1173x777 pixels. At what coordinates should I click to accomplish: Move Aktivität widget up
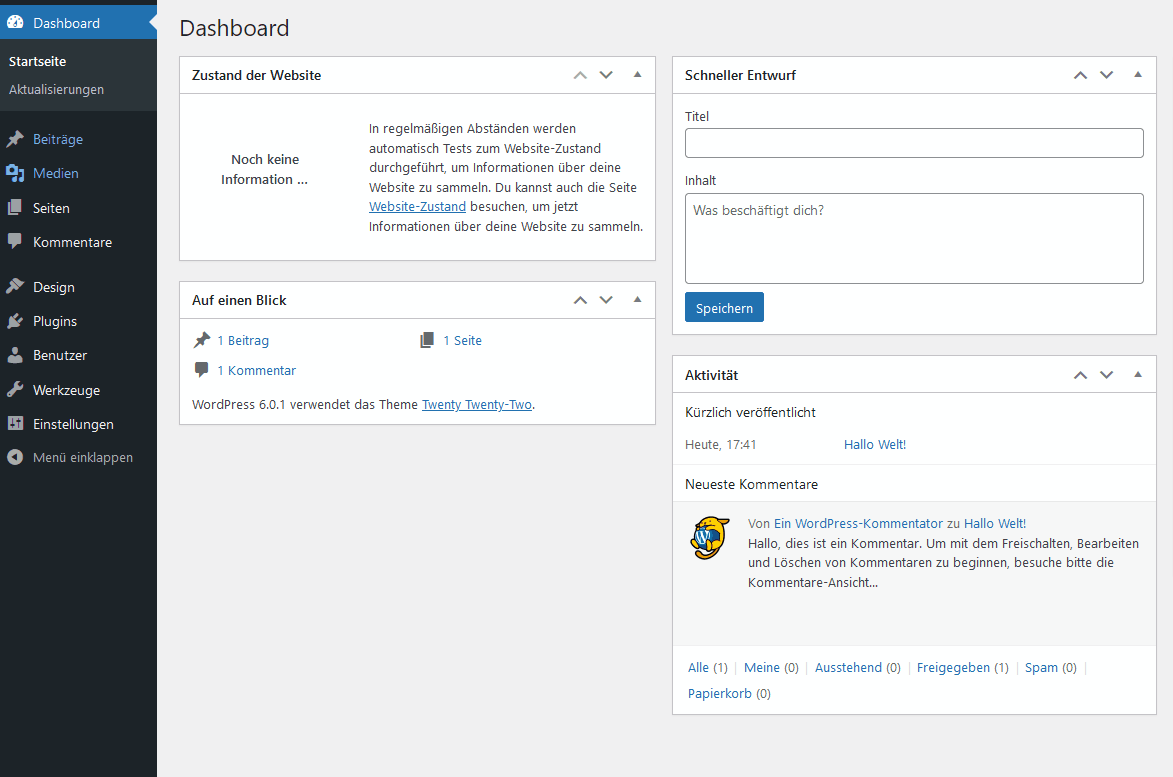1080,375
